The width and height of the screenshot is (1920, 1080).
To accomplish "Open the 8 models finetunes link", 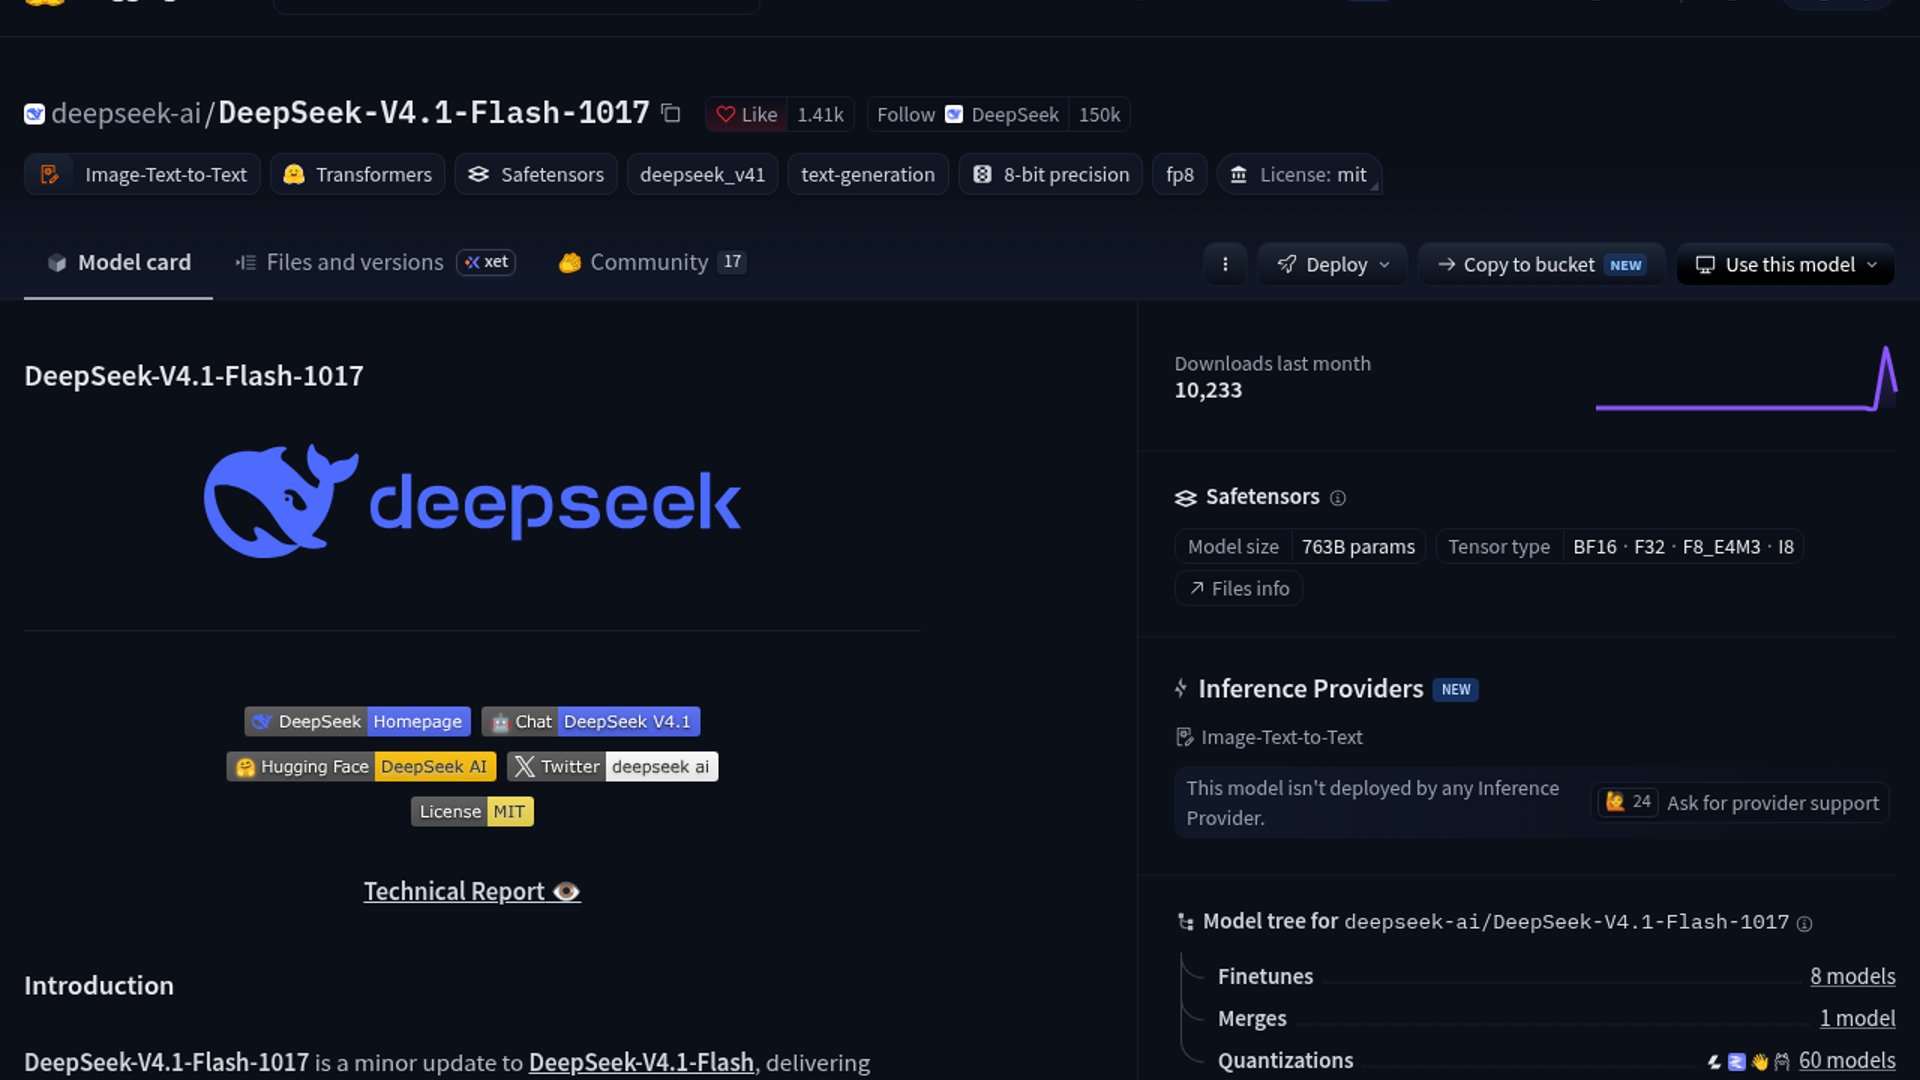I will click(x=1852, y=977).
